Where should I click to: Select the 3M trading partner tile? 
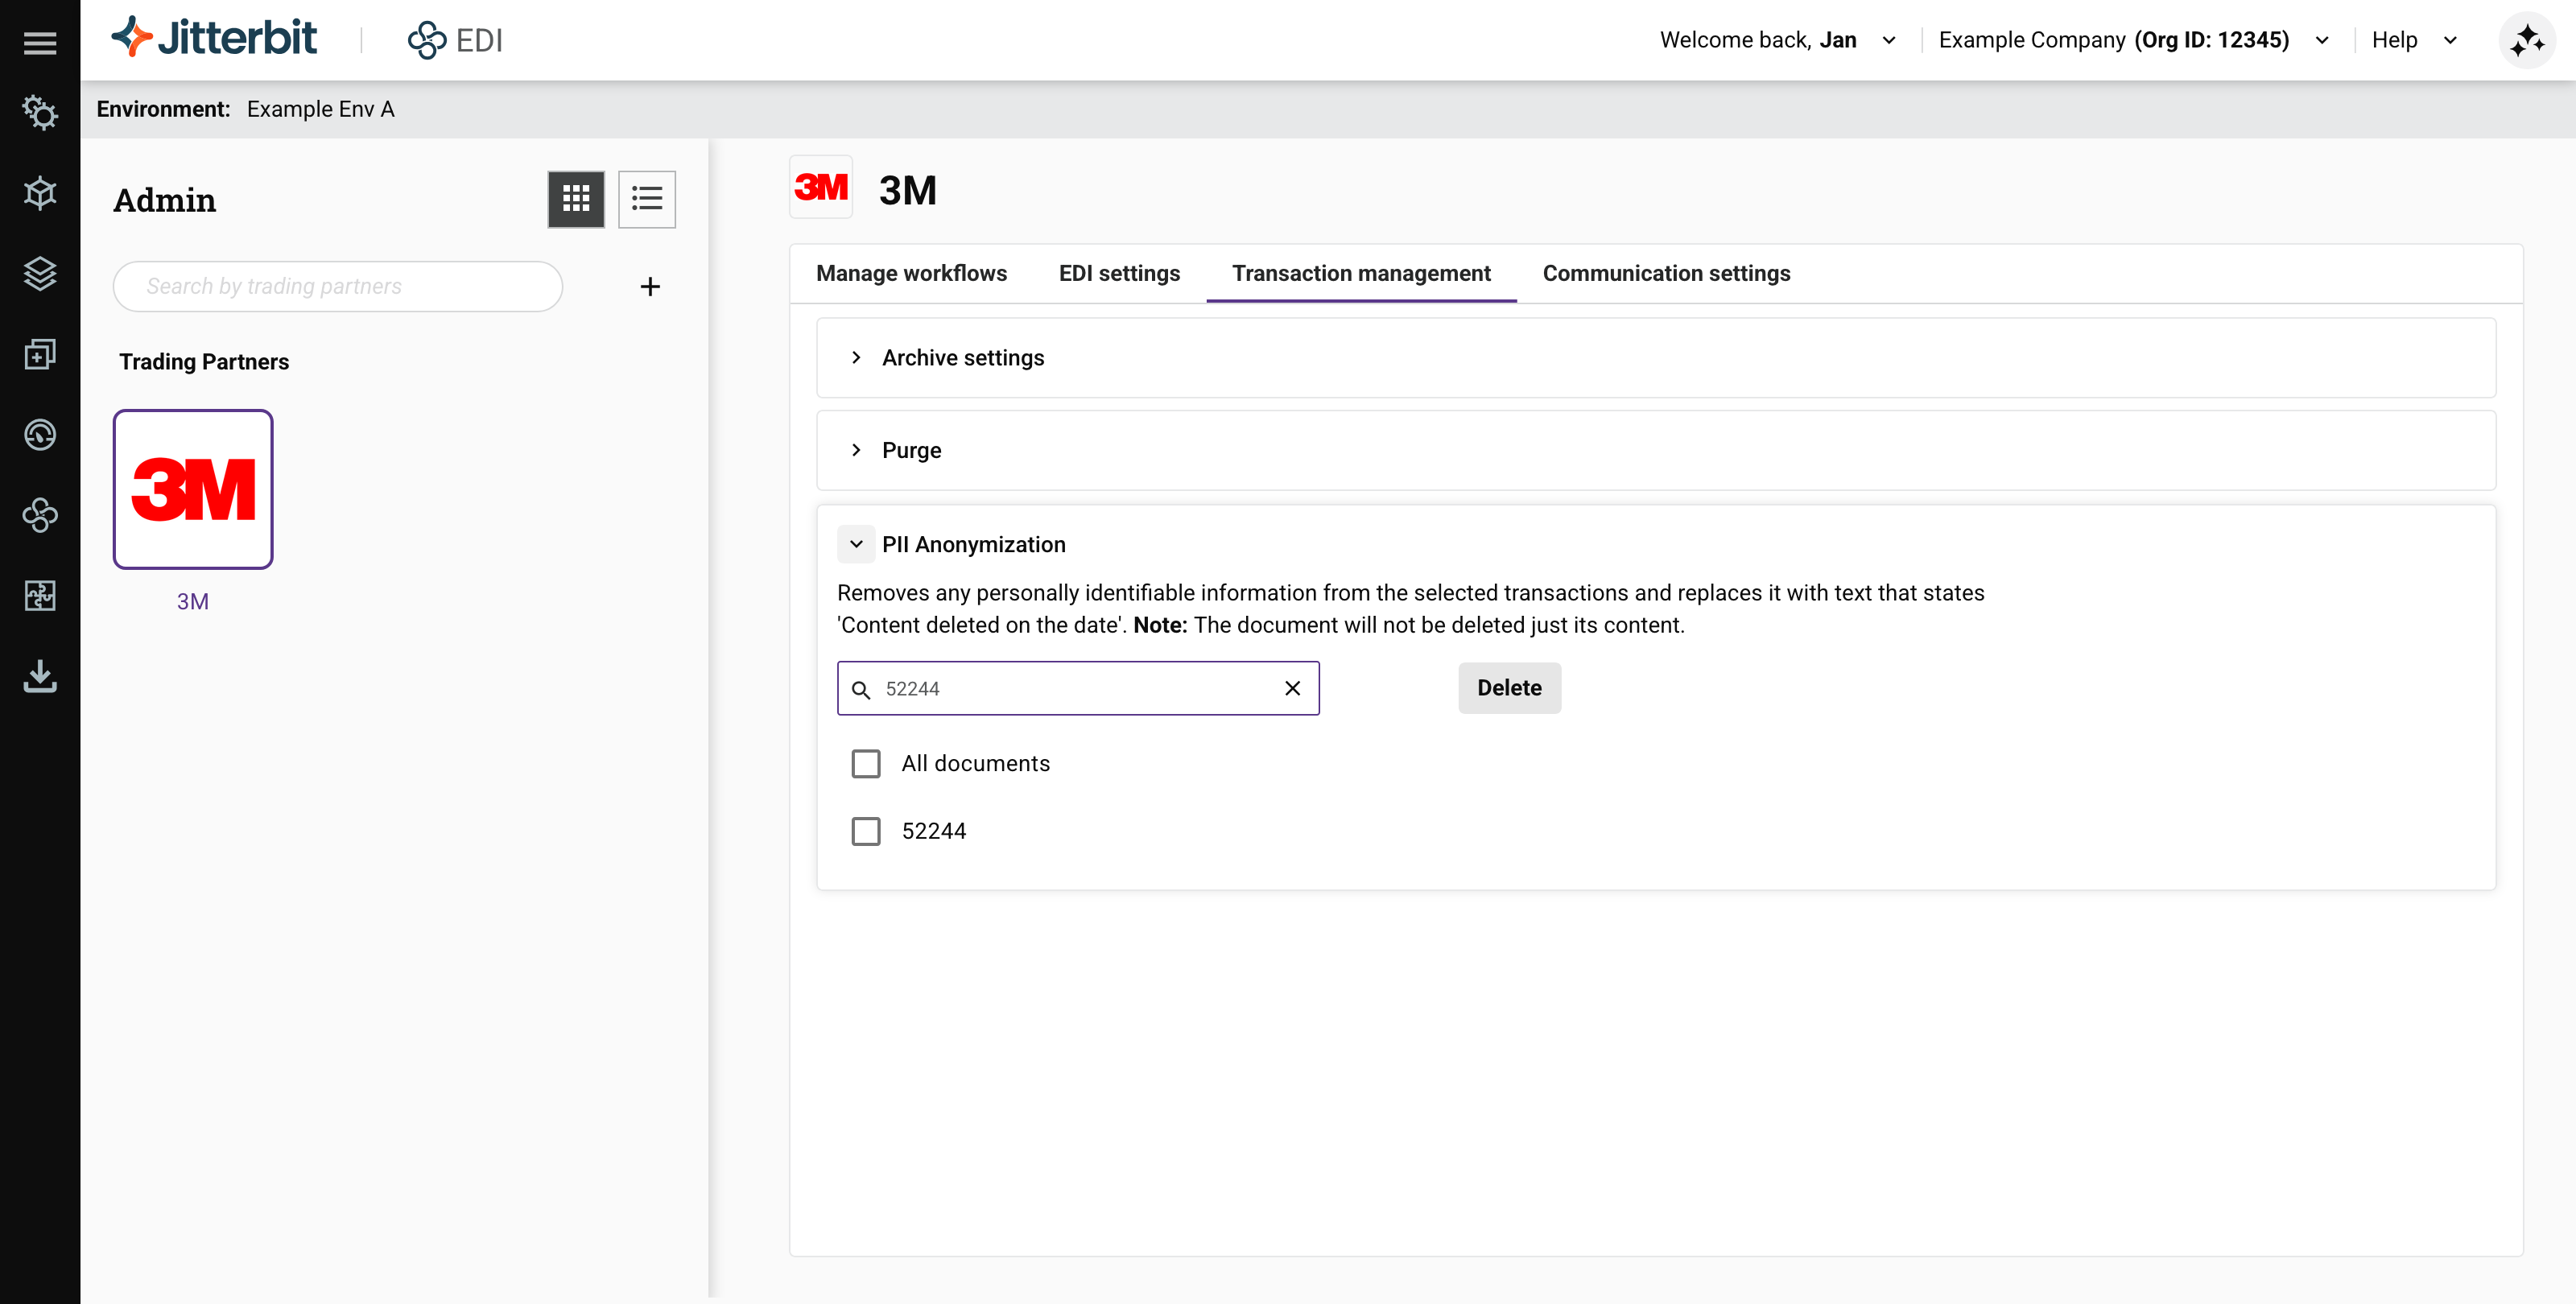[193, 489]
